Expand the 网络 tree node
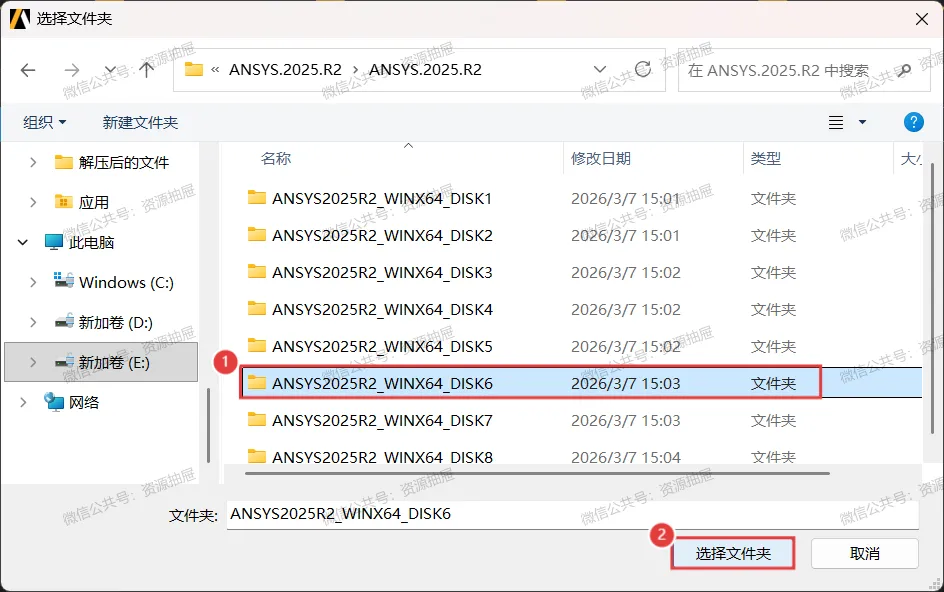 tap(23, 402)
